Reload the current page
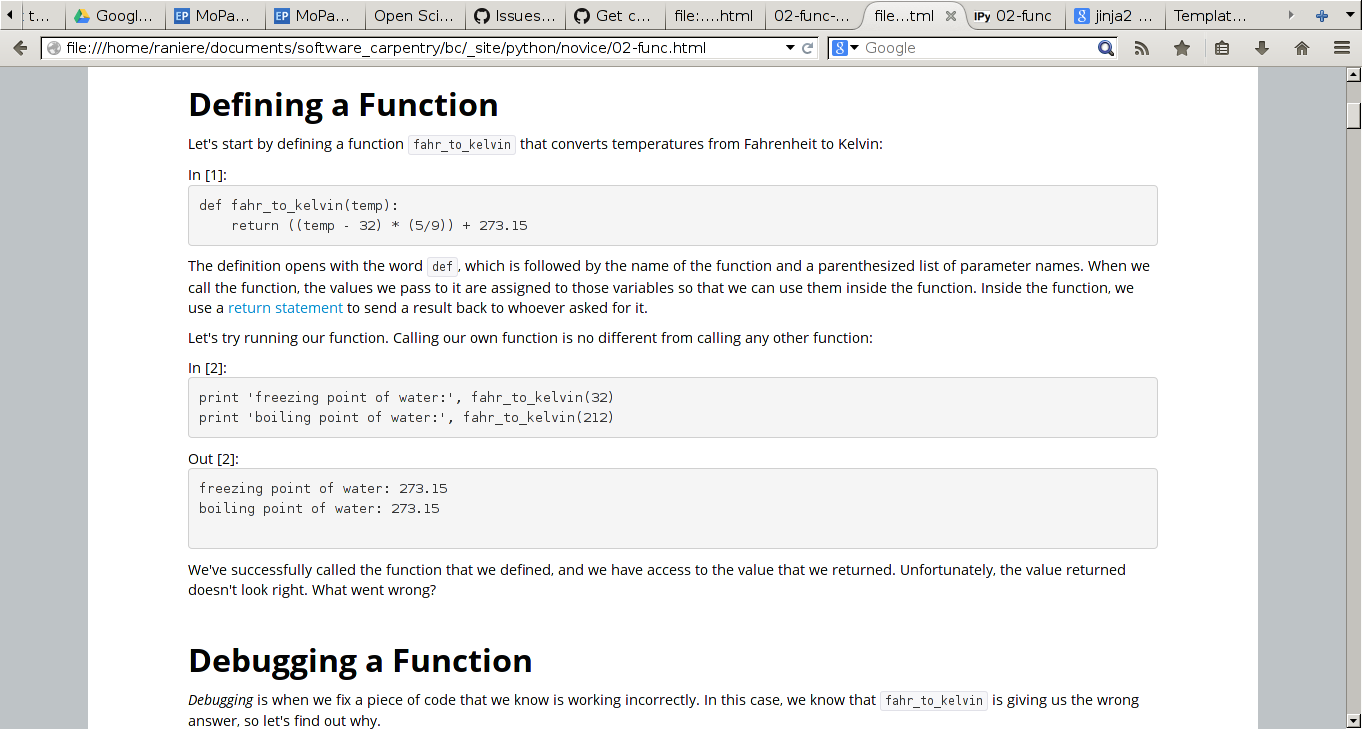 coord(808,48)
